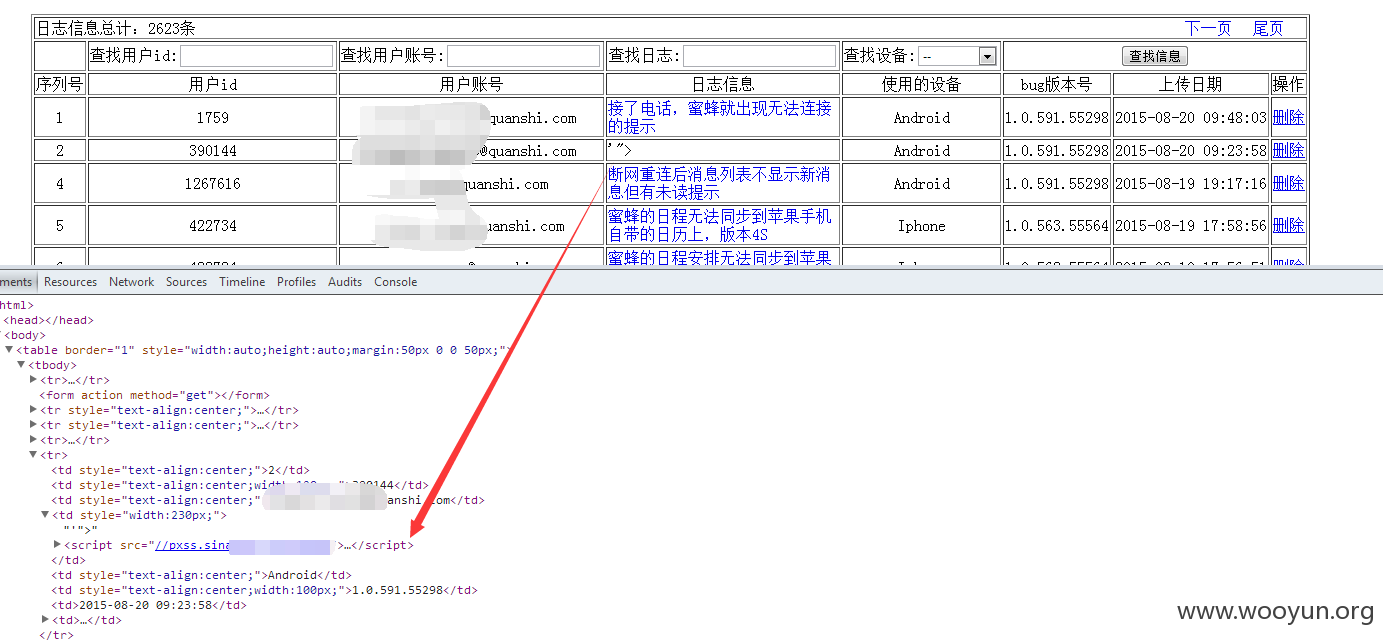Click upload date 2015-08-20 09:48:03

(1191, 117)
